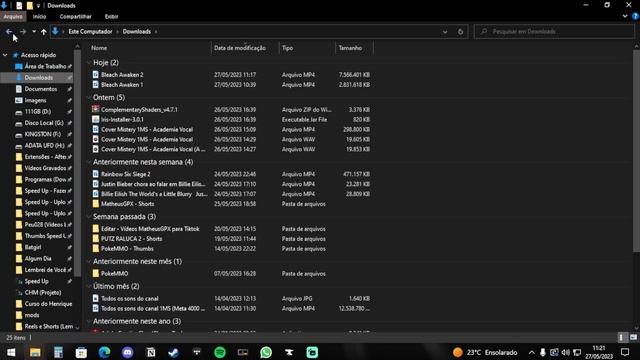Image resolution: width=640 pixels, height=360 pixels.
Task: Select Iris-Installer-3.0.1 jar file icon
Action: (96, 119)
